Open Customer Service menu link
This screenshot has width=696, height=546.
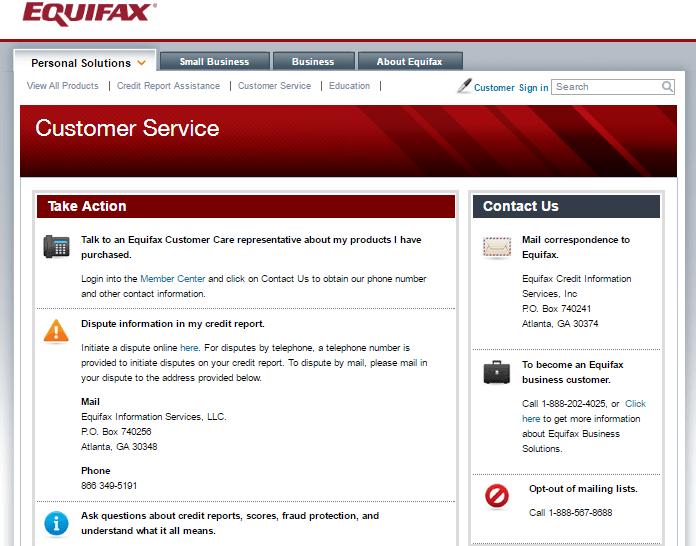[274, 86]
